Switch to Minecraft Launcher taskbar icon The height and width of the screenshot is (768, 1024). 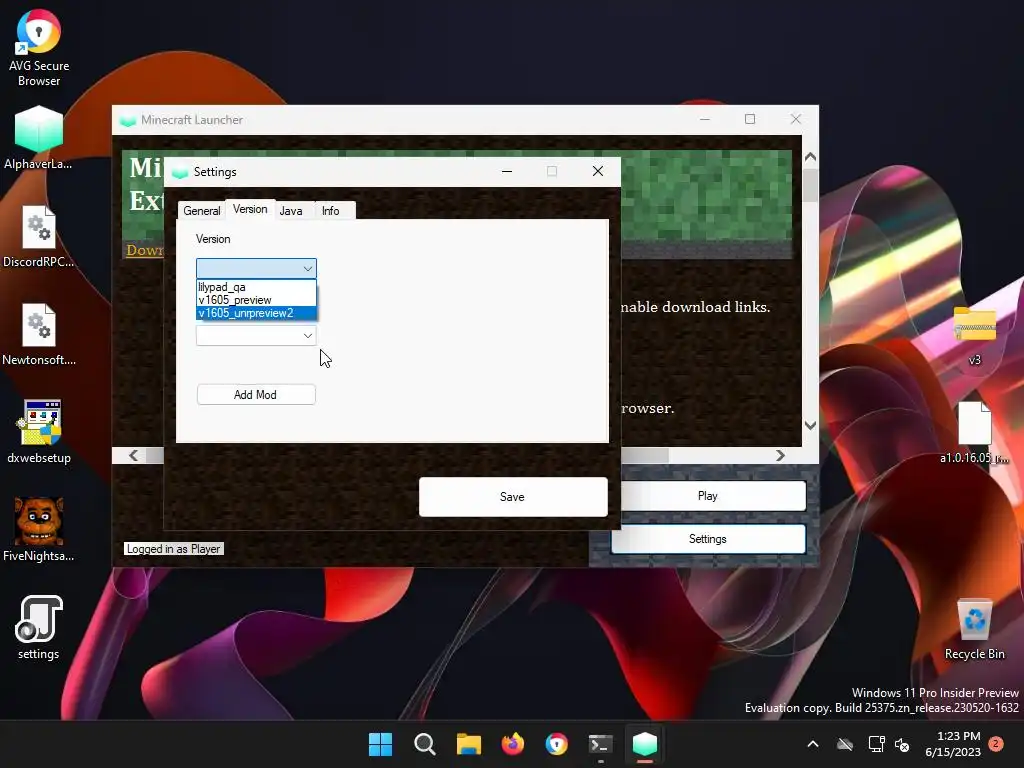[645, 744]
